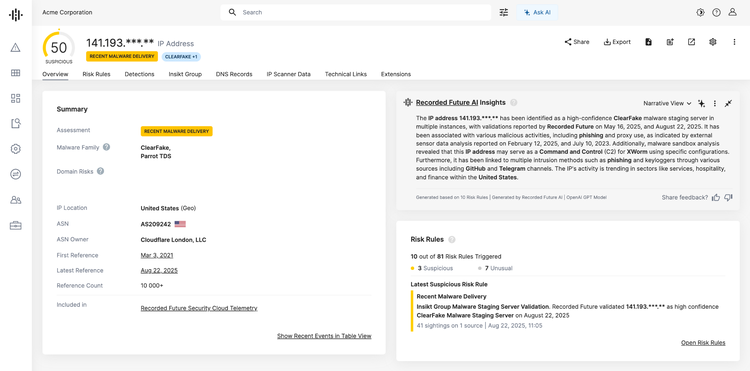Image resolution: width=750 pixels, height=371 pixels.
Task: Open the AI Insights three-dot menu
Action: coord(715,103)
